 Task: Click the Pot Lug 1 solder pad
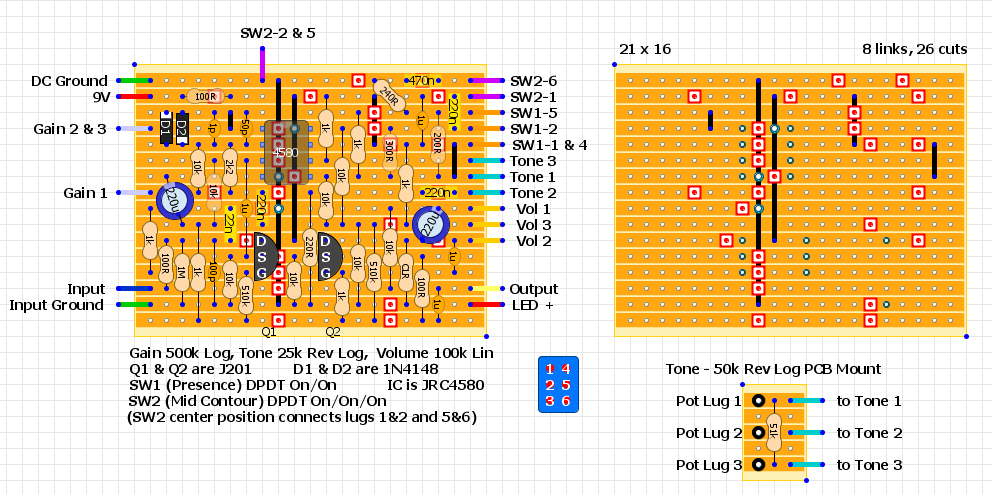759,401
